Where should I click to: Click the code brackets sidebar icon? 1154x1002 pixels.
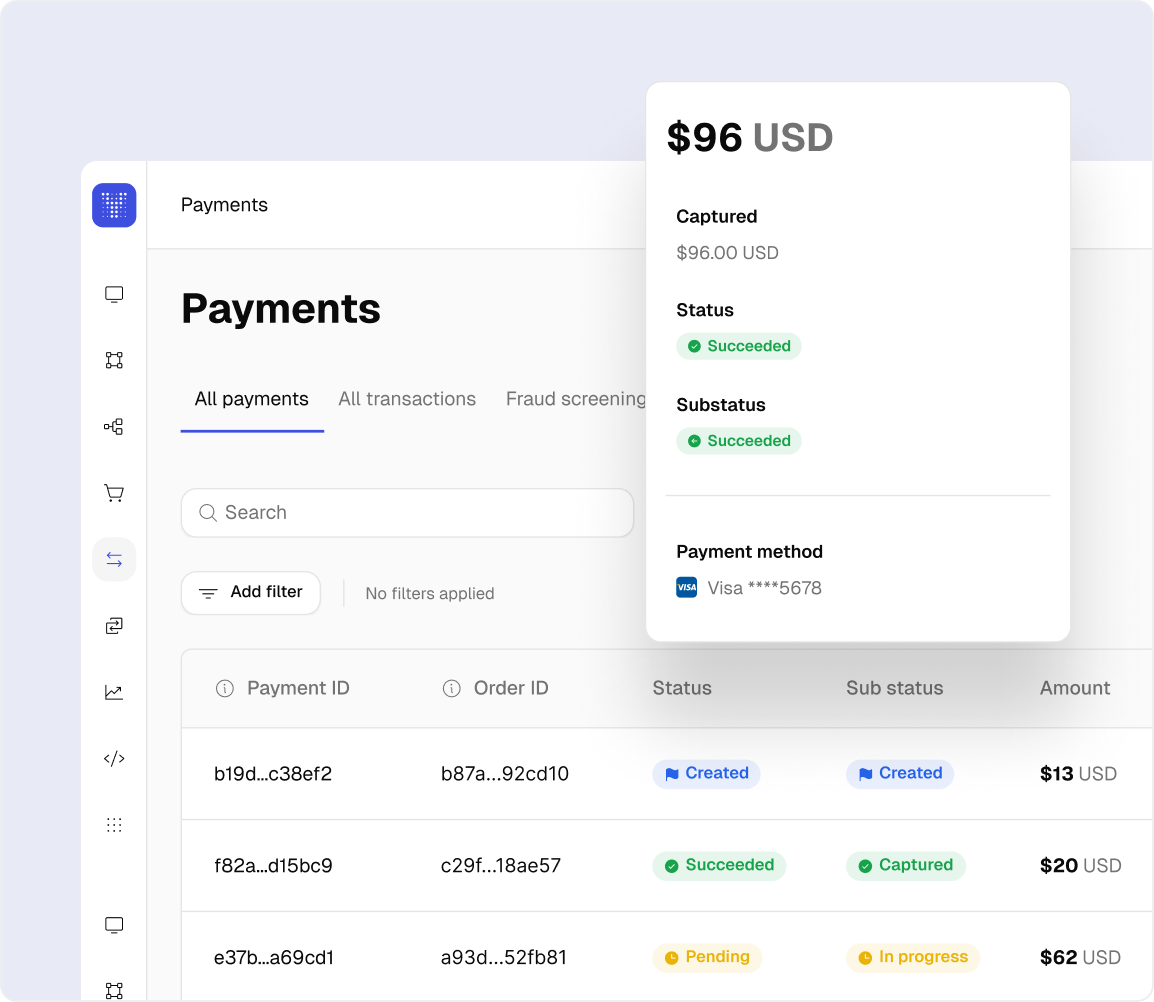(x=114, y=759)
